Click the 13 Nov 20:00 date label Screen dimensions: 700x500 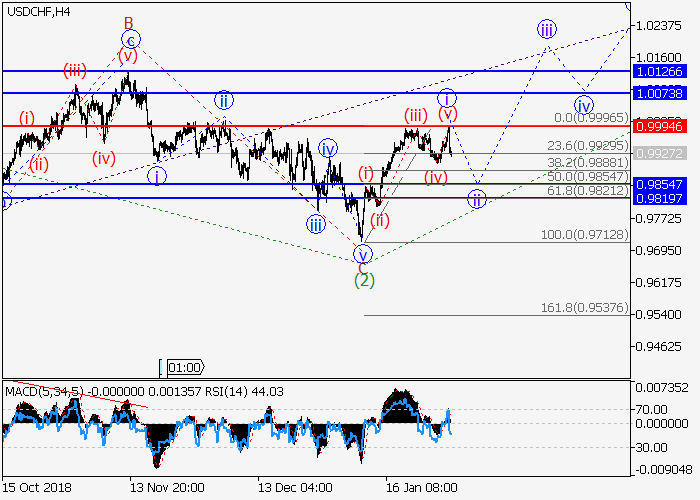tap(166, 487)
